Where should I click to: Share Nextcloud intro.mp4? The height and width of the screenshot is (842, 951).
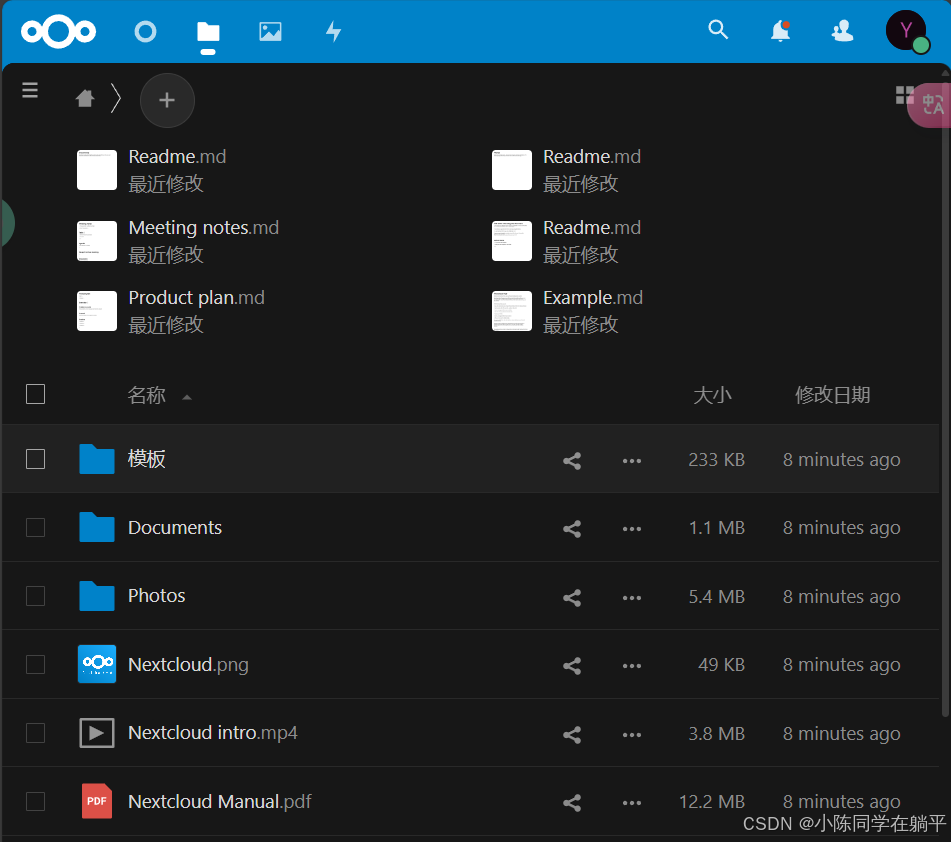(x=572, y=735)
